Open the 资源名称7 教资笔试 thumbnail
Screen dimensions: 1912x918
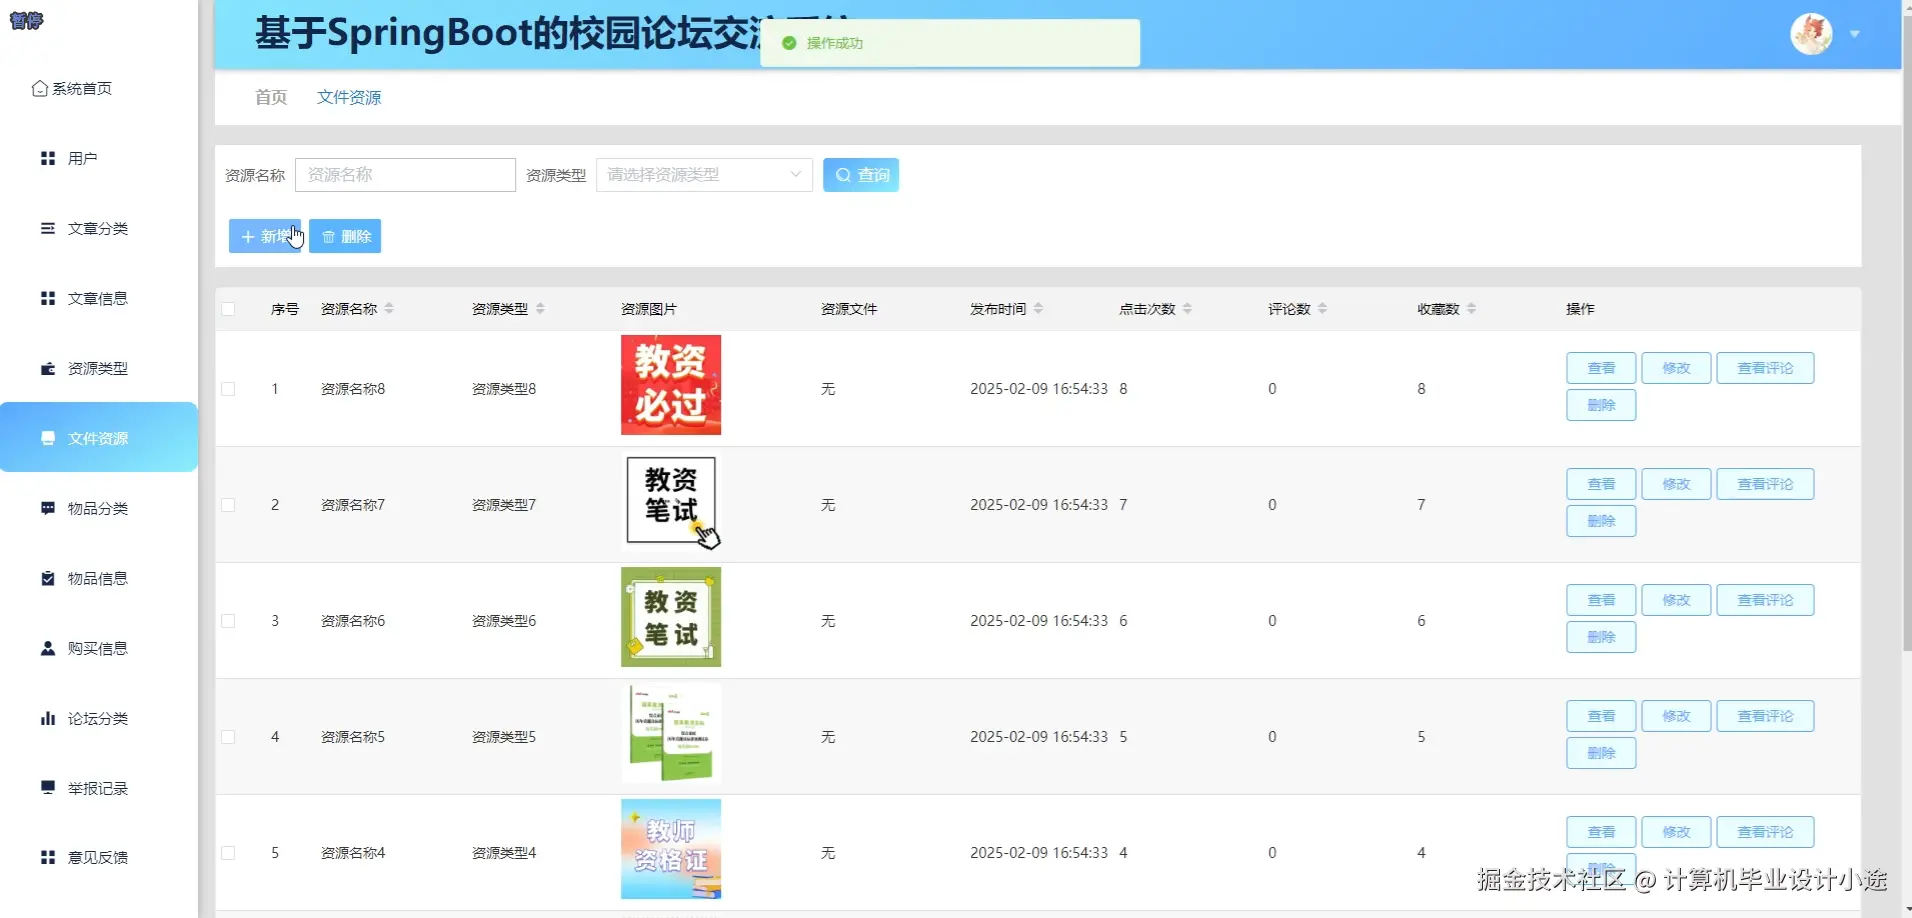click(671, 501)
